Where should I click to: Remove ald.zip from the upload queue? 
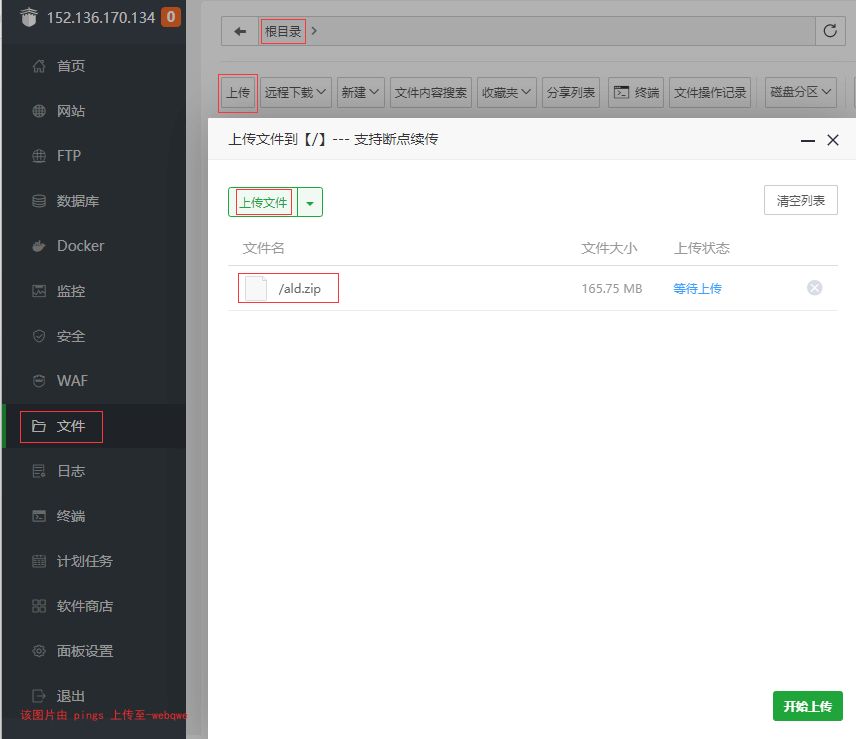[814, 288]
